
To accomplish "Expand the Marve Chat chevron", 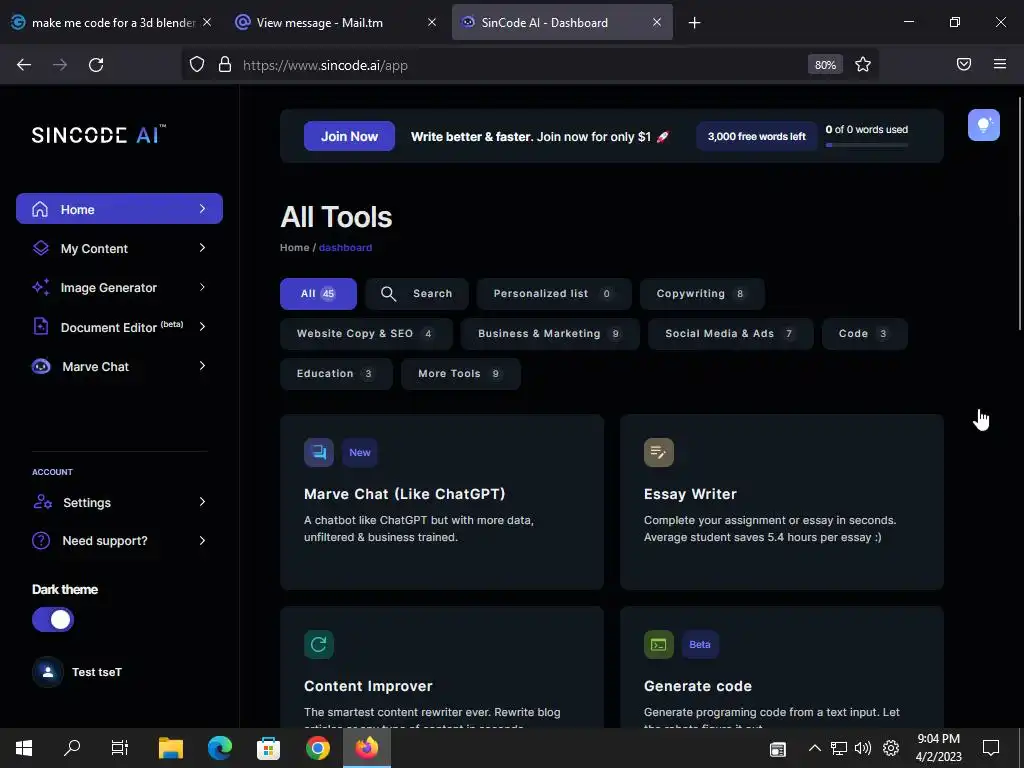I will pos(202,366).
